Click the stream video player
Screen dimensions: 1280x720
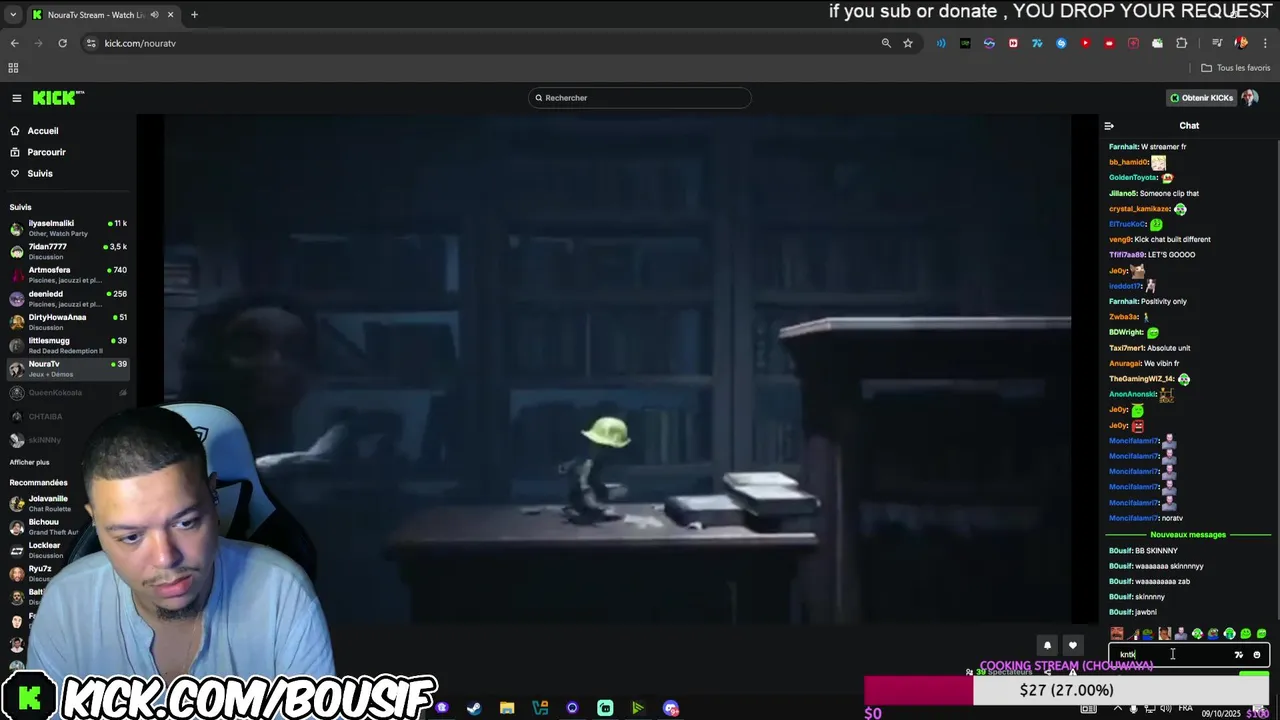tap(617, 370)
